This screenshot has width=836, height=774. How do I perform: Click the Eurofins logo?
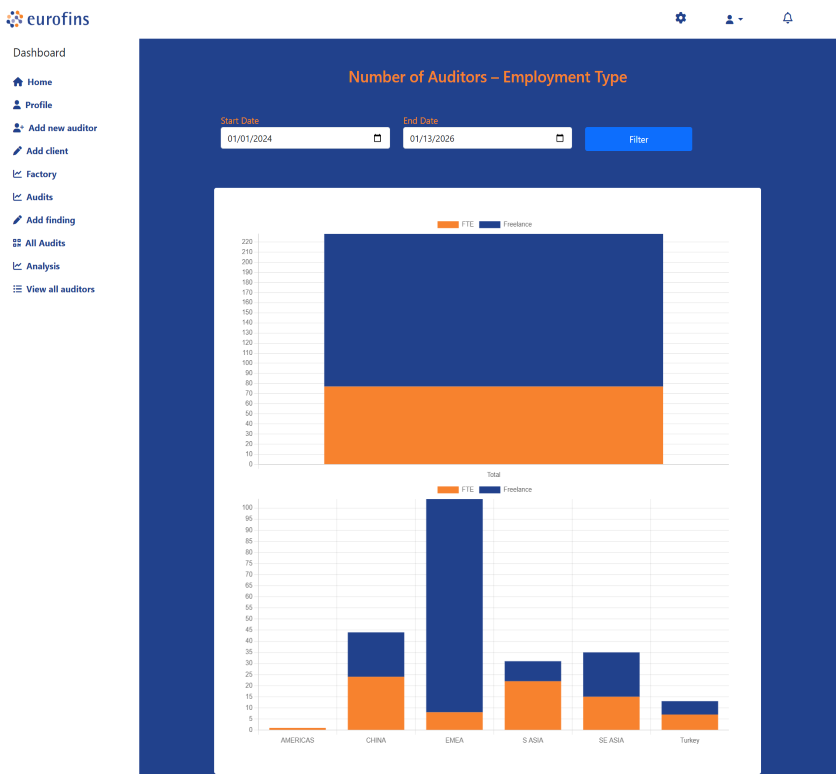pyautogui.click(x=48, y=18)
